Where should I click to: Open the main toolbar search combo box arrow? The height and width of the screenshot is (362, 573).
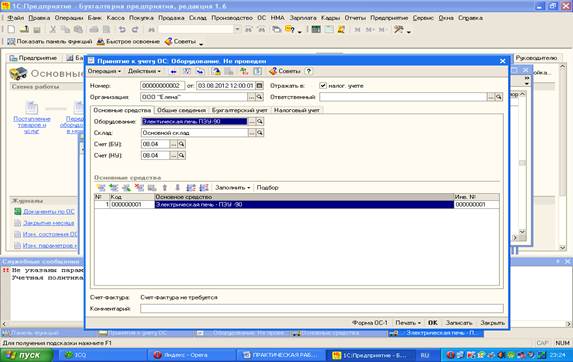point(238,30)
